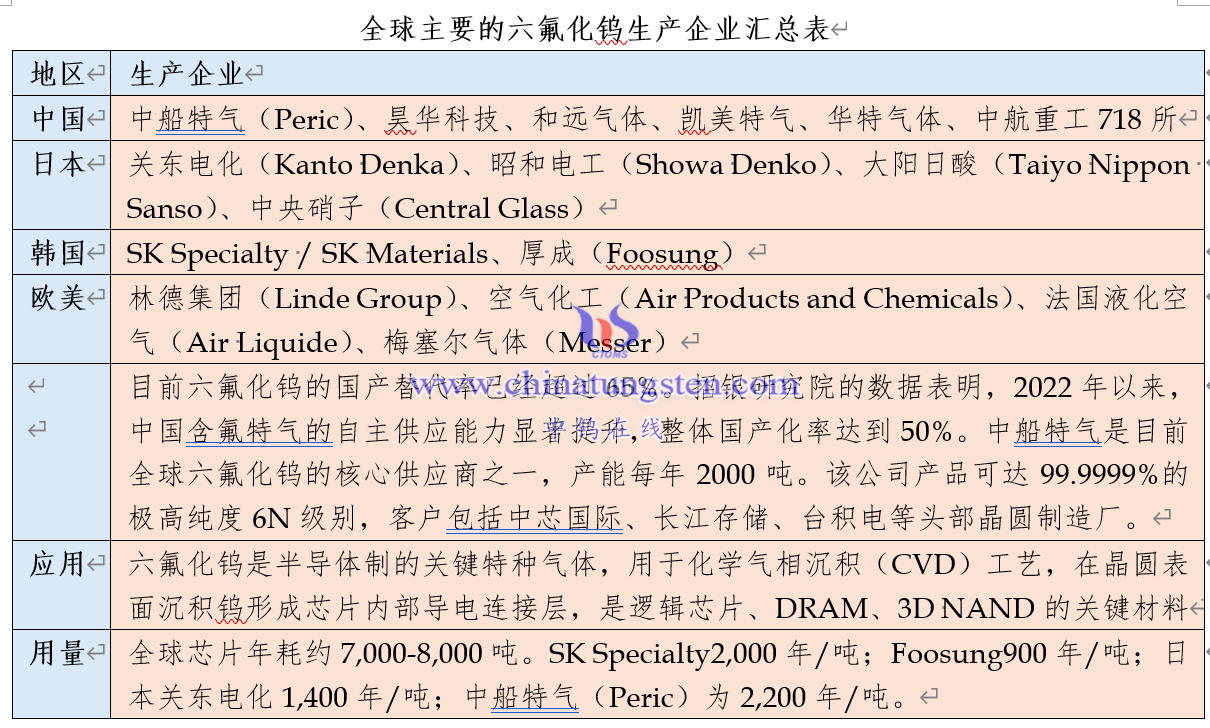Click the Air Products and Chemicals text
1210x728 pixels.
(x=817, y=299)
